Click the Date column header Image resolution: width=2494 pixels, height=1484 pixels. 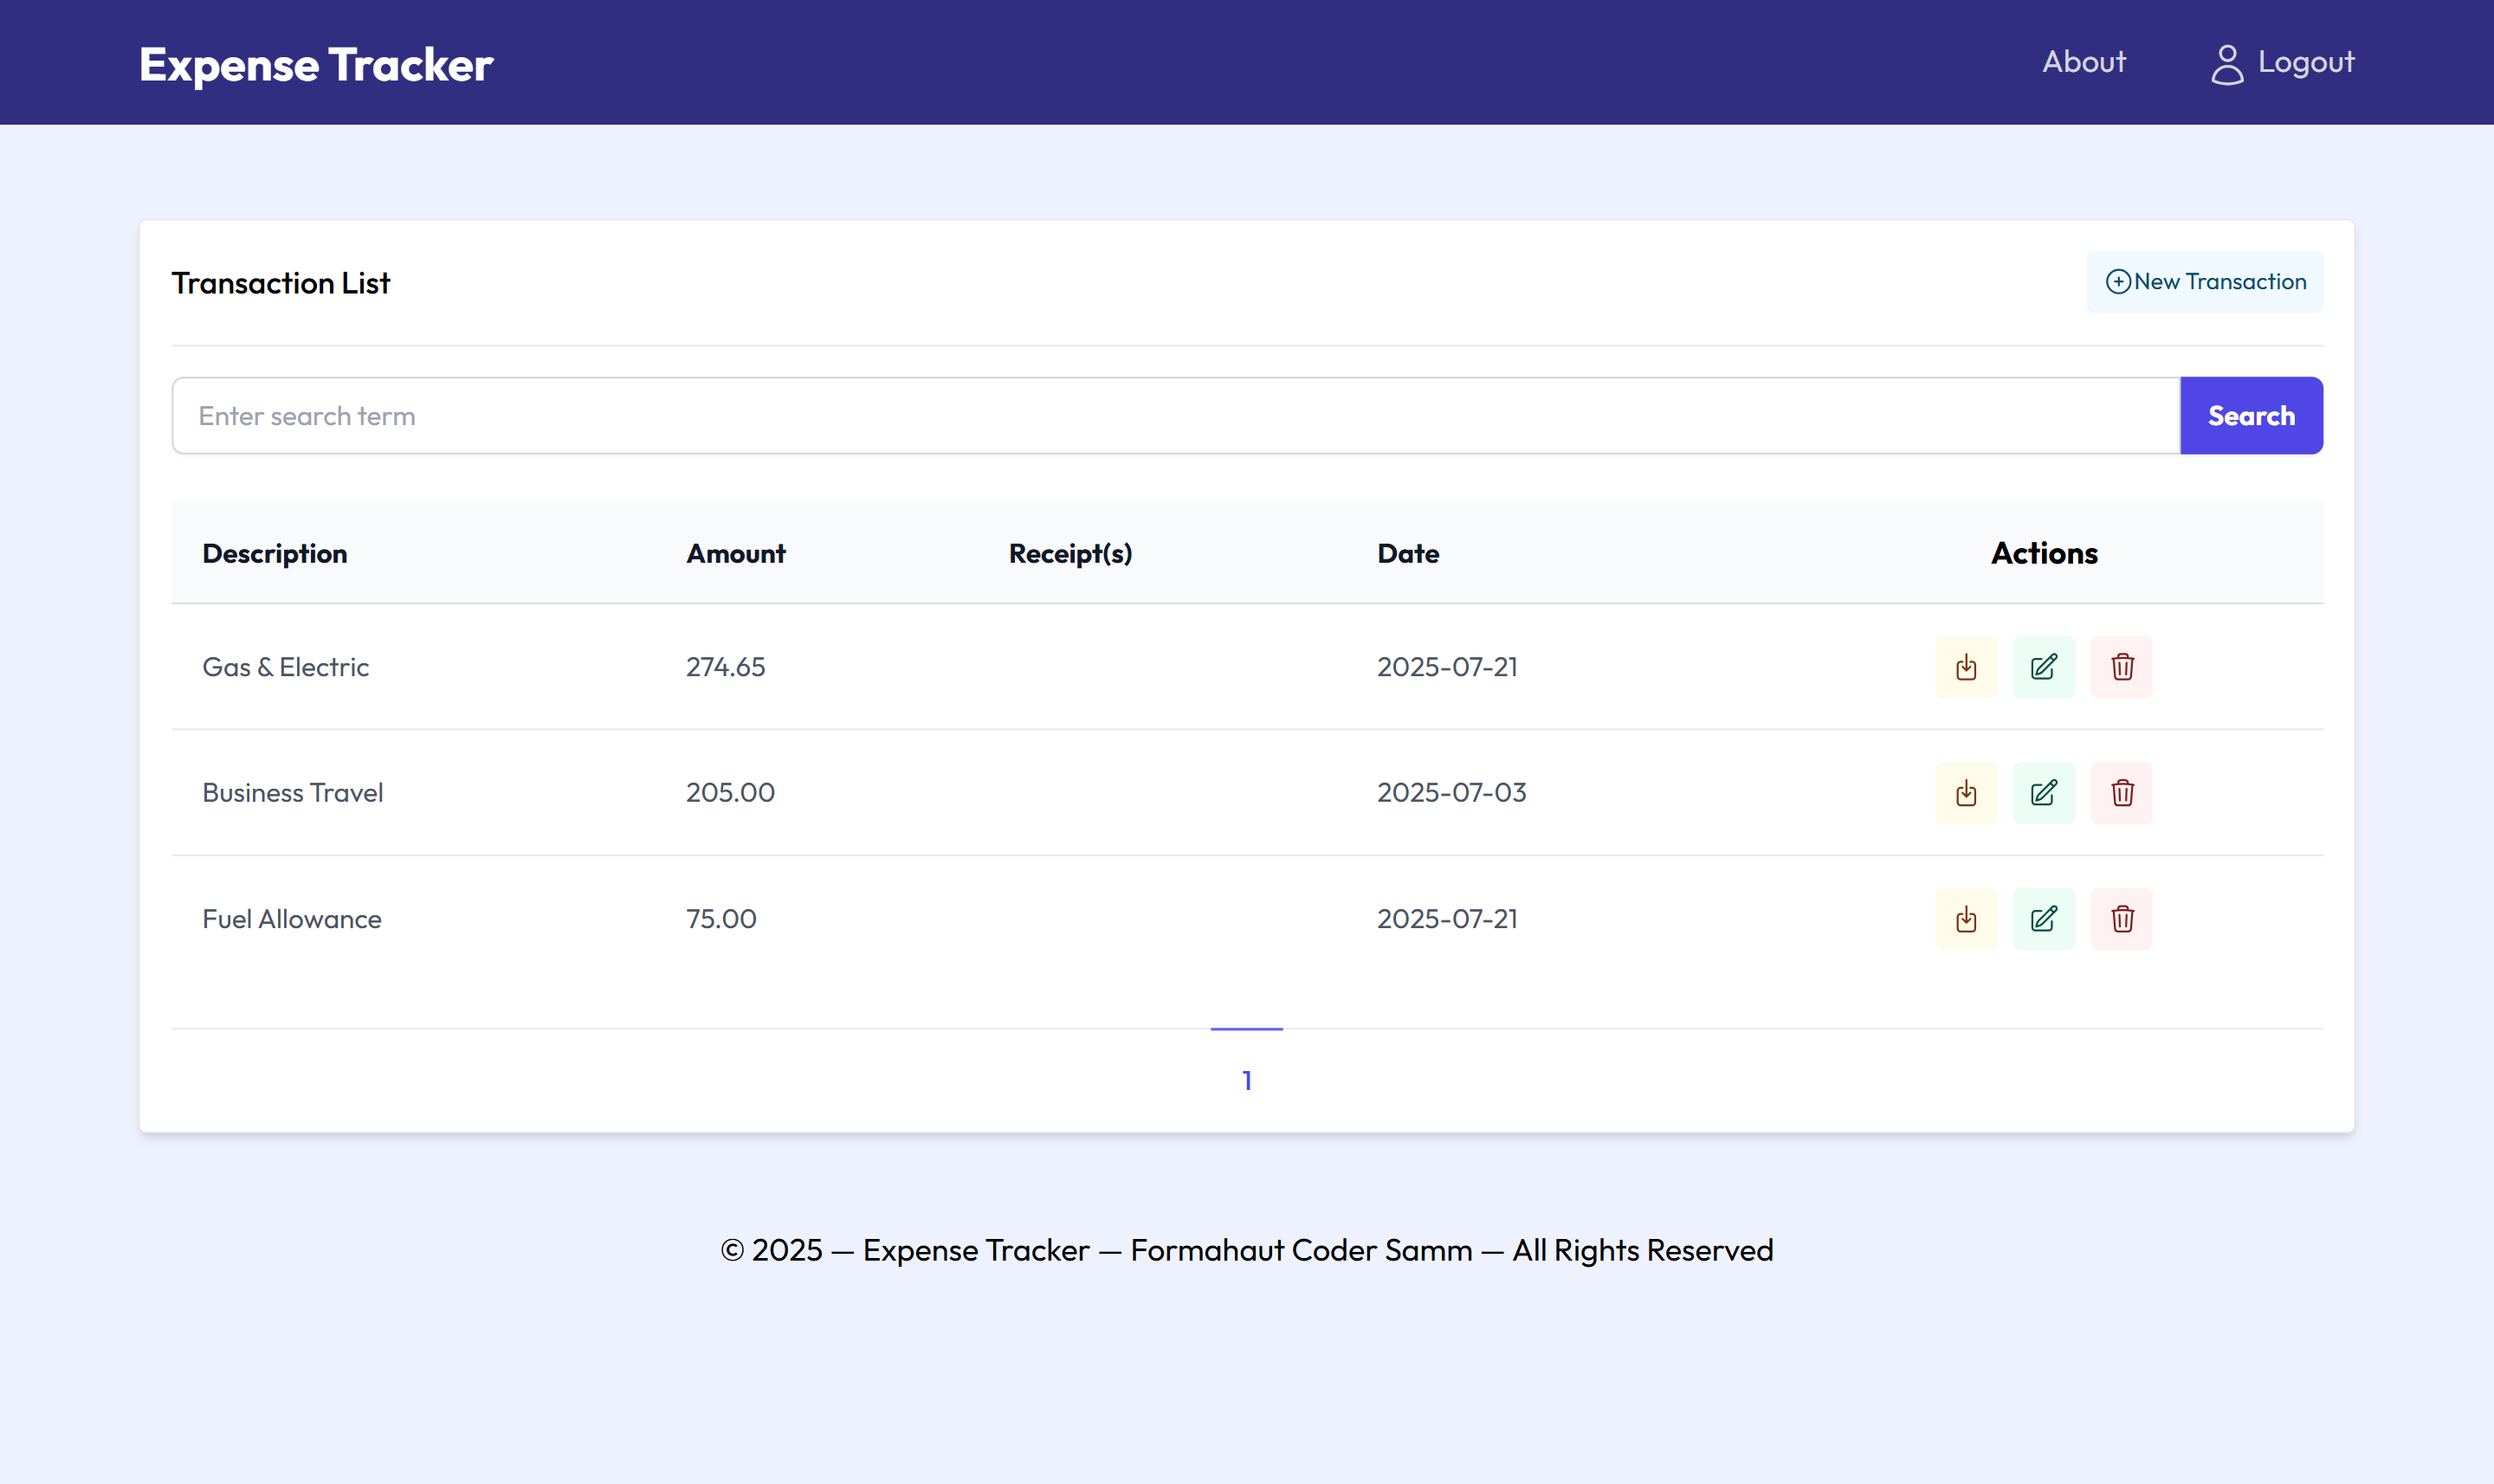(x=1407, y=554)
